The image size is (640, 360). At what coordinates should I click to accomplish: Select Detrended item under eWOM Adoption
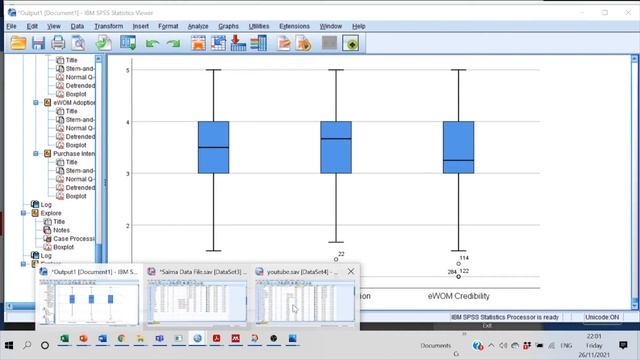[80, 136]
